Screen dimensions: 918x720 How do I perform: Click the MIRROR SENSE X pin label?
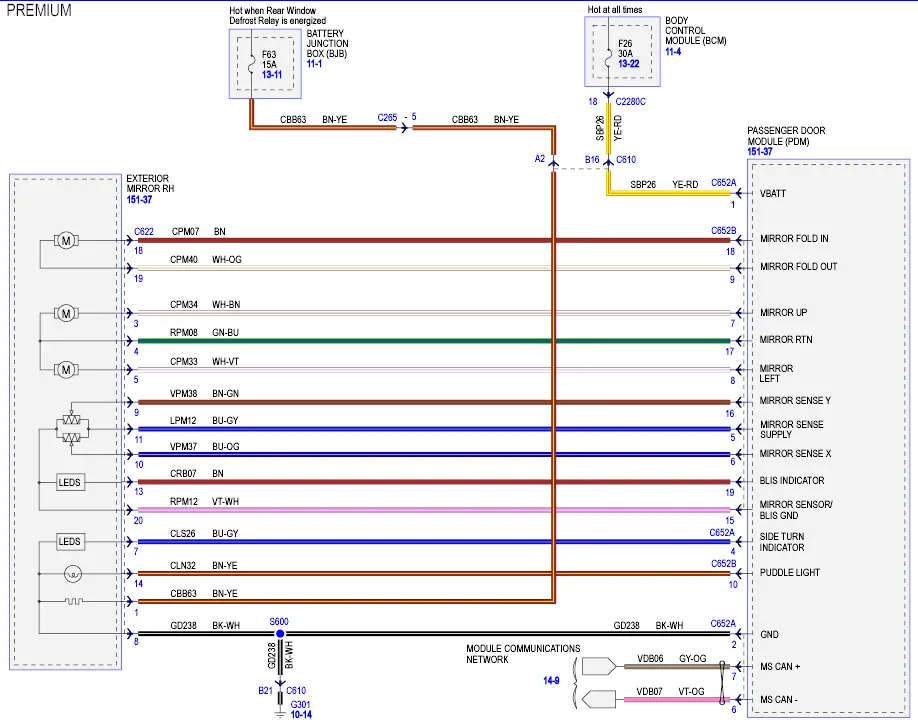pos(795,454)
